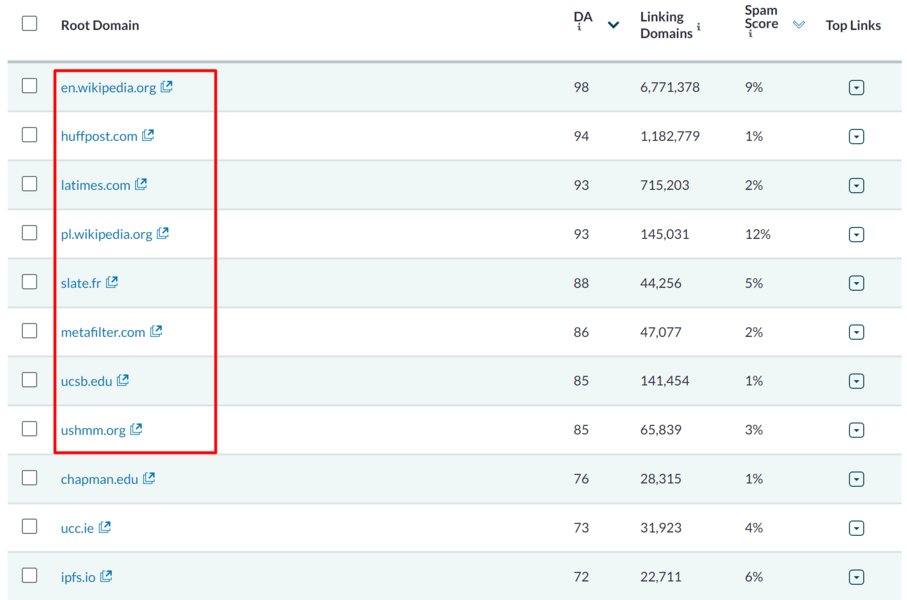Open the ipfs.io domain link
The width and height of the screenshot is (907, 600).
point(78,577)
